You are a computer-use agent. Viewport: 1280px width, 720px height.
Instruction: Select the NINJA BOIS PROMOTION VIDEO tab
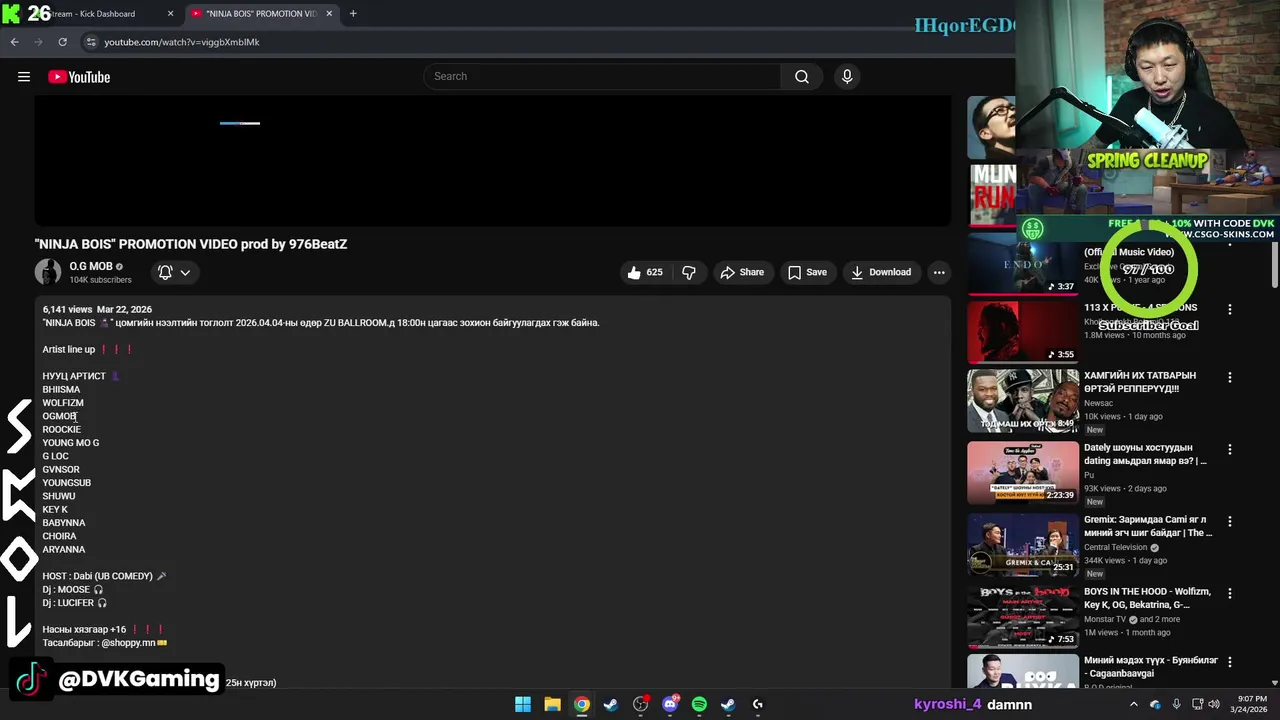(x=262, y=14)
